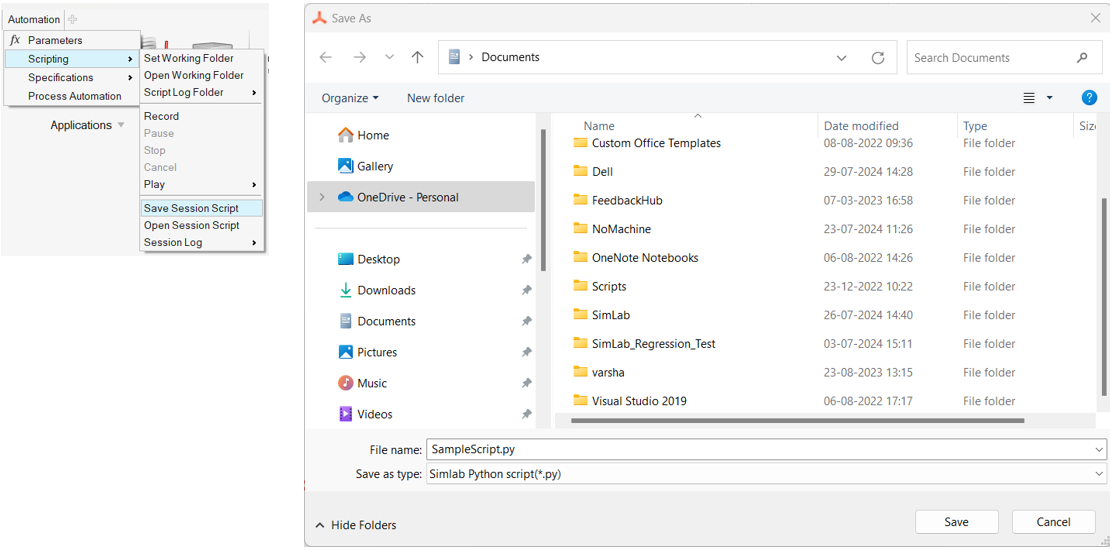The image size is (1110, 550).
Task: Collapse the panel using Hide Folders
Action: tap(356, 525)
